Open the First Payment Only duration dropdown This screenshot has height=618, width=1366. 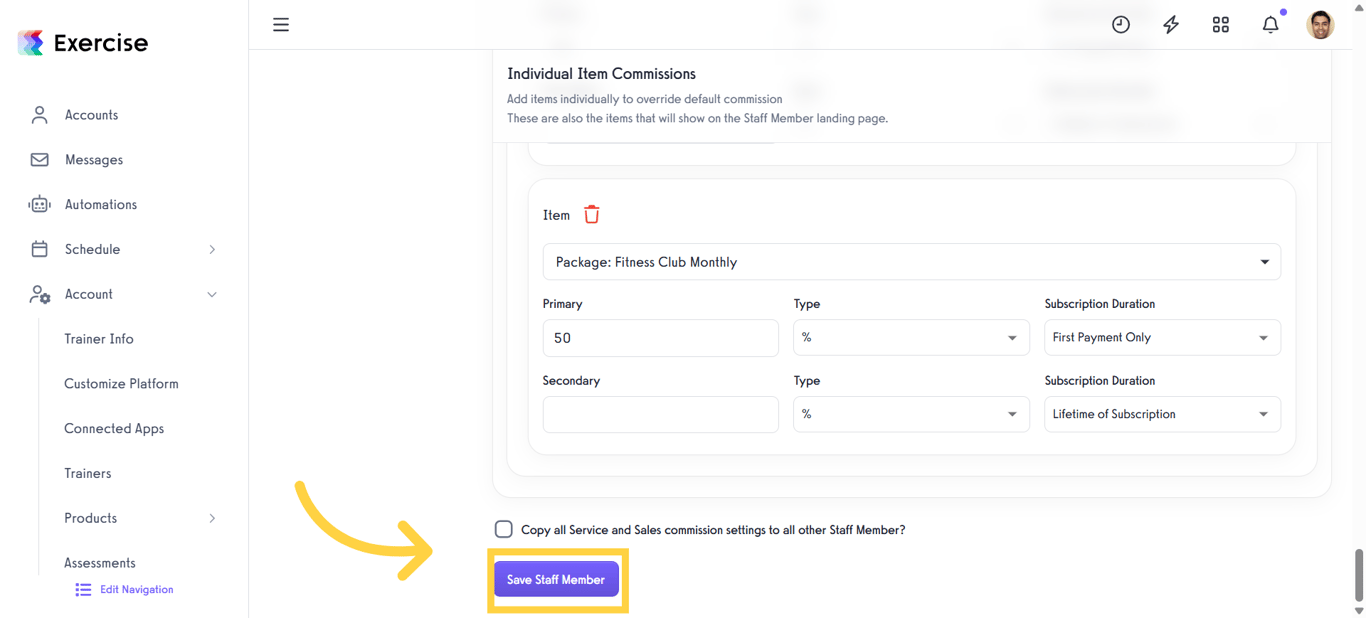[1162, 338]
